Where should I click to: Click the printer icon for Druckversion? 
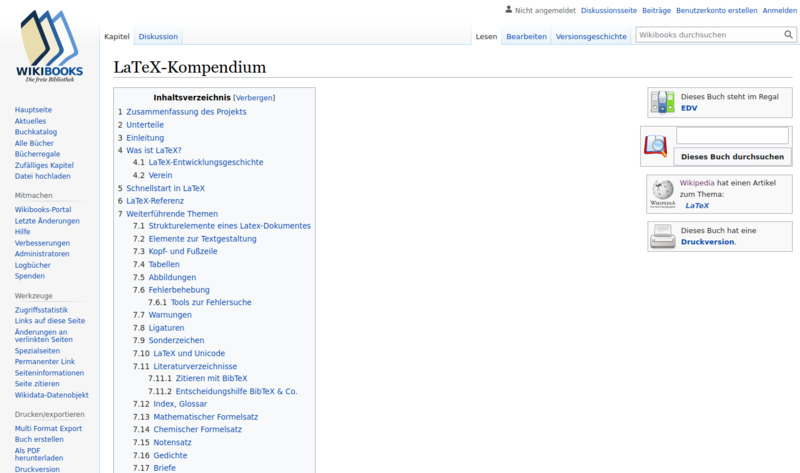click(662, 236)
